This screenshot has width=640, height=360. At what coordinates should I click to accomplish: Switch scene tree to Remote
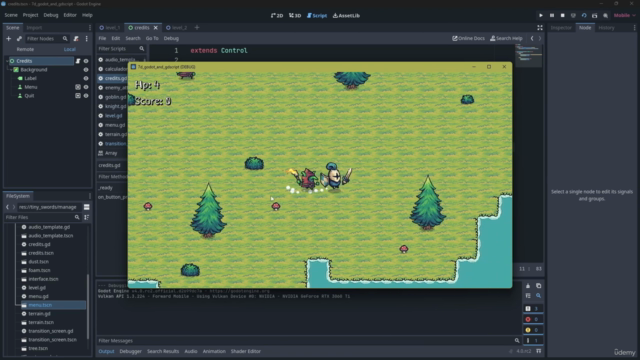click(x=25, y=49)
